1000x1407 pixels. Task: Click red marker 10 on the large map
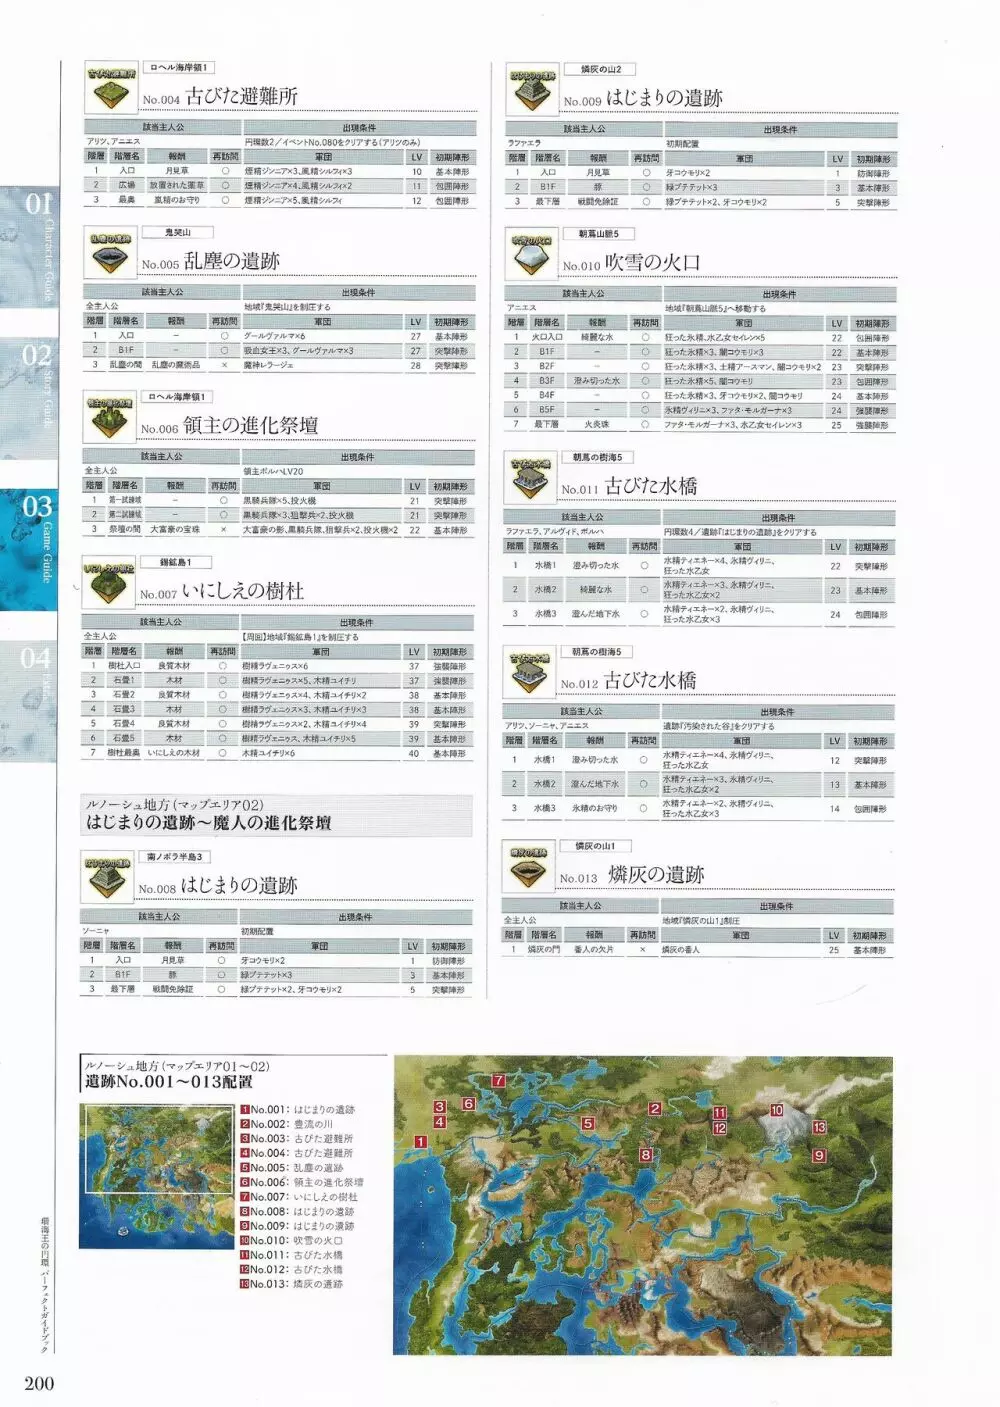click(776, 1110)
